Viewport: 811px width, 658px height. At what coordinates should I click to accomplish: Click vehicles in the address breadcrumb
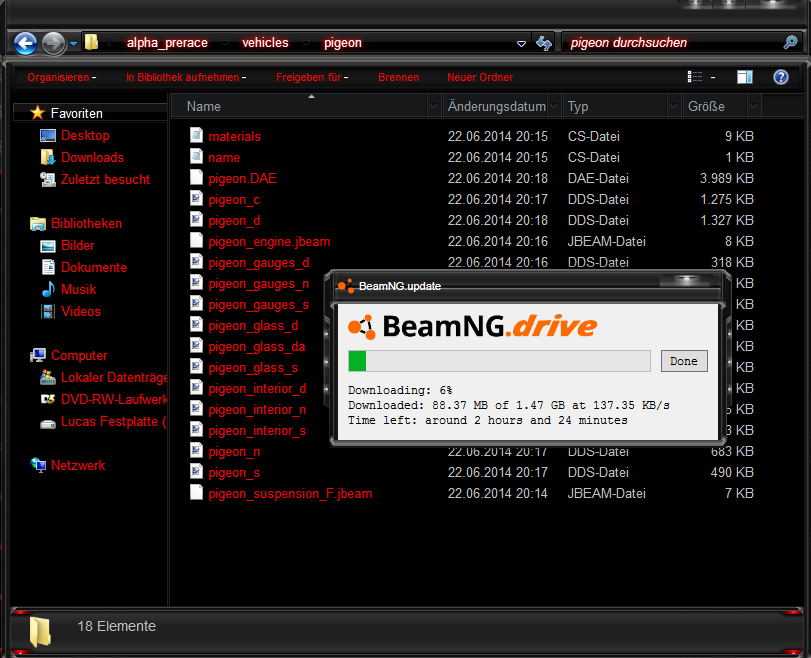tap(265, 43)
